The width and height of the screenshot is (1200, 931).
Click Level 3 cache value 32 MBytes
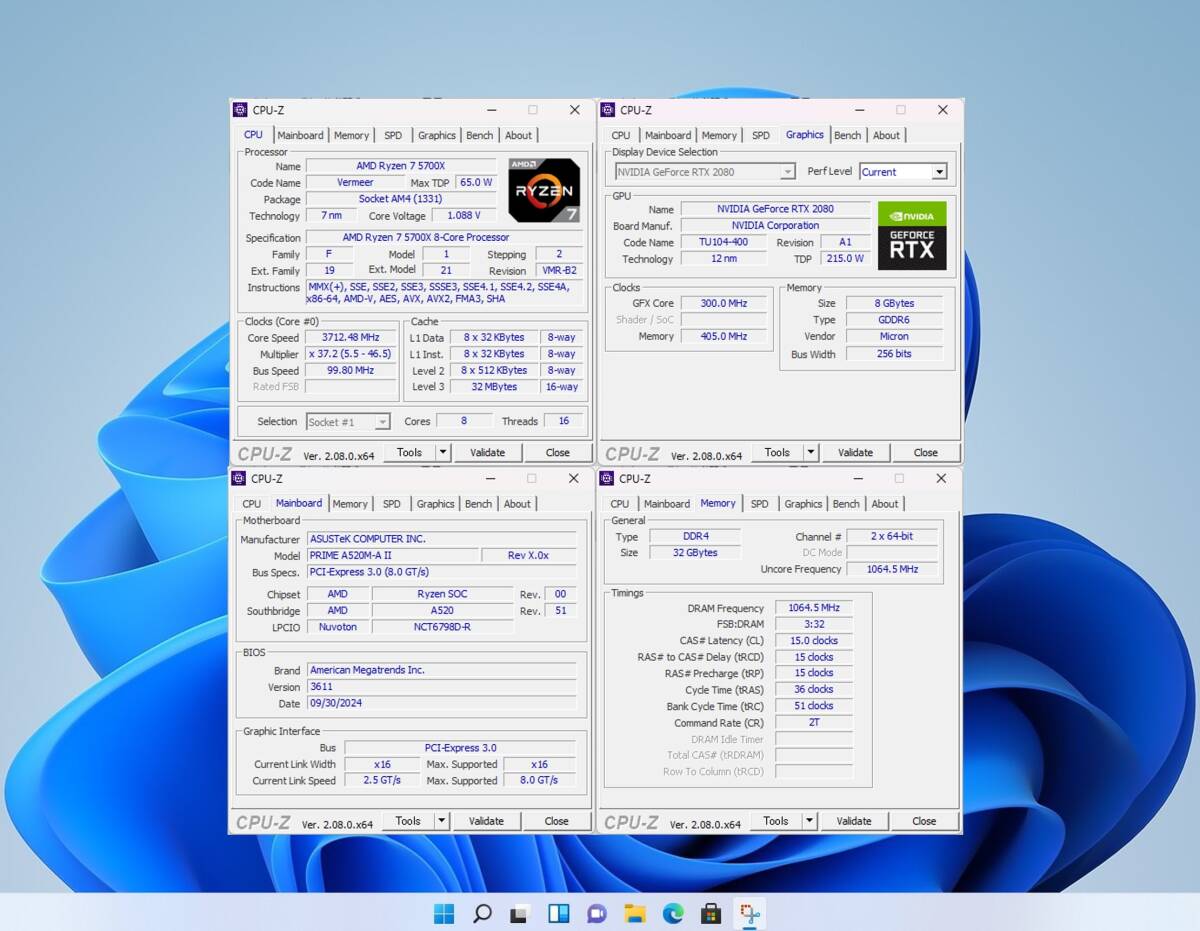[x=494, y=386]
